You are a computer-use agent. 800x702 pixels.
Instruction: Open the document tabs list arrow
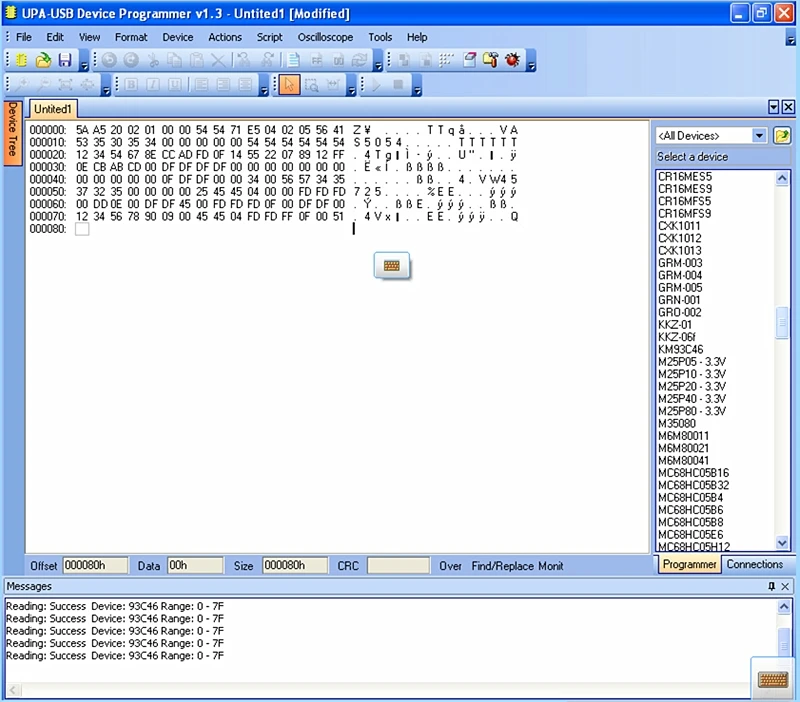tap(773, 107)
